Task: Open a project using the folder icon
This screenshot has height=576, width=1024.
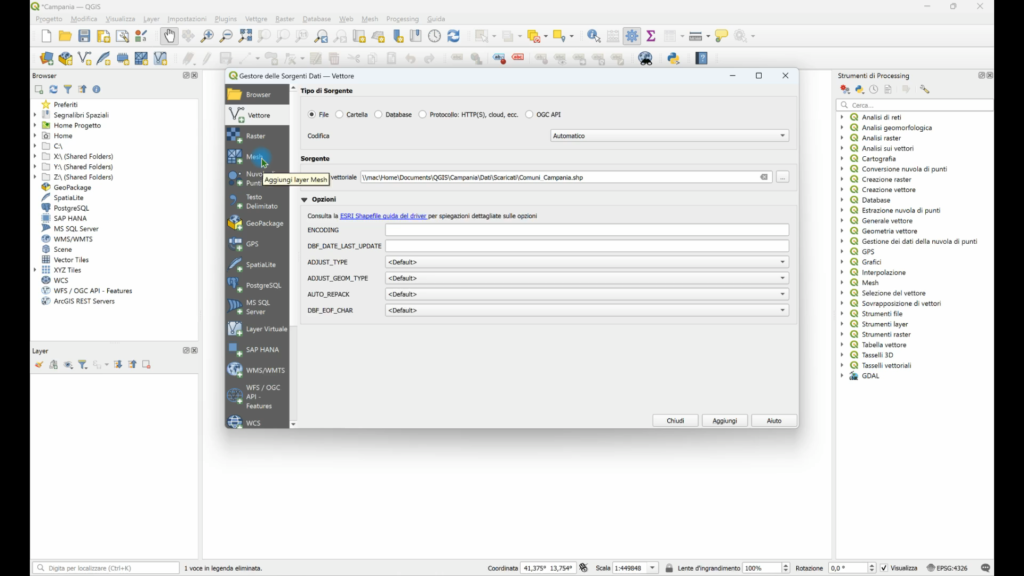Action: (65, 37)
